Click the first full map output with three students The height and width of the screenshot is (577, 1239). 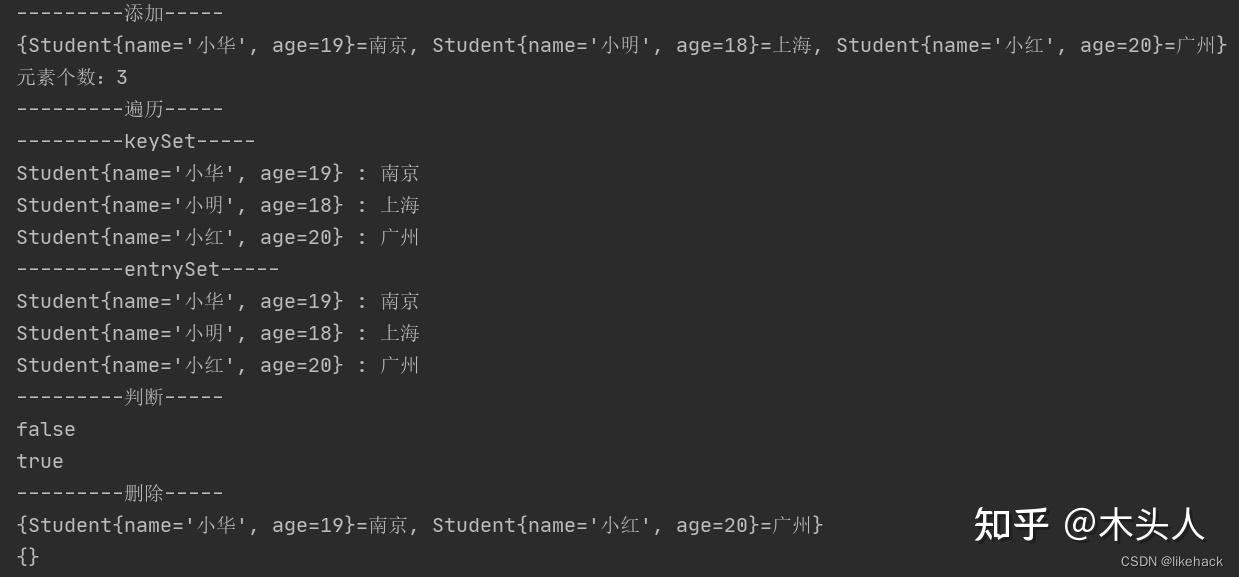pos(622,45)
